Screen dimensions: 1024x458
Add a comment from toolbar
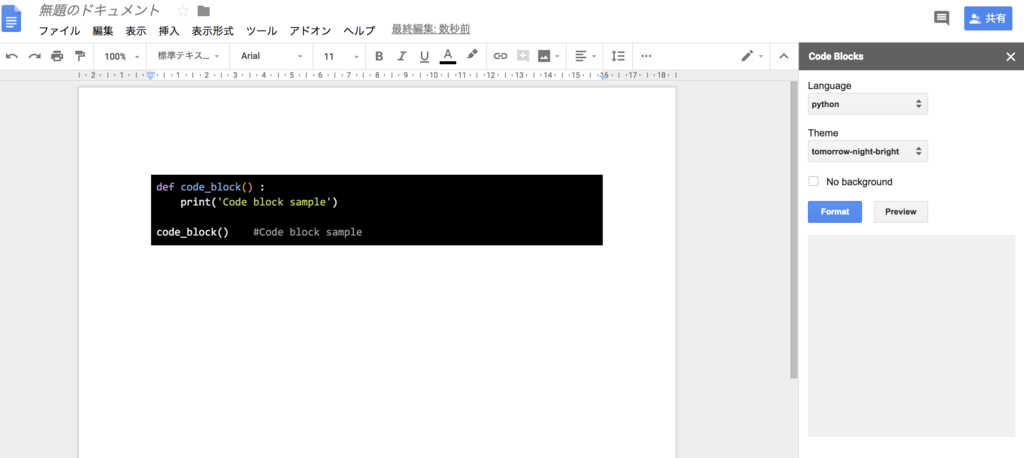point(522,56)
